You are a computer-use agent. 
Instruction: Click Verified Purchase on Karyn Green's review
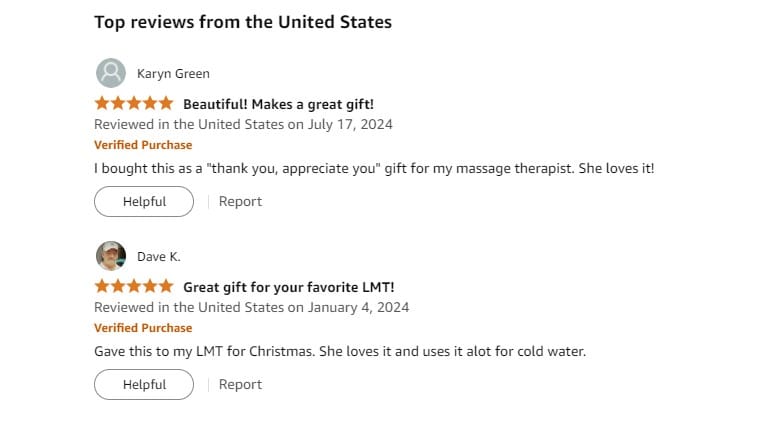[143, 145]
